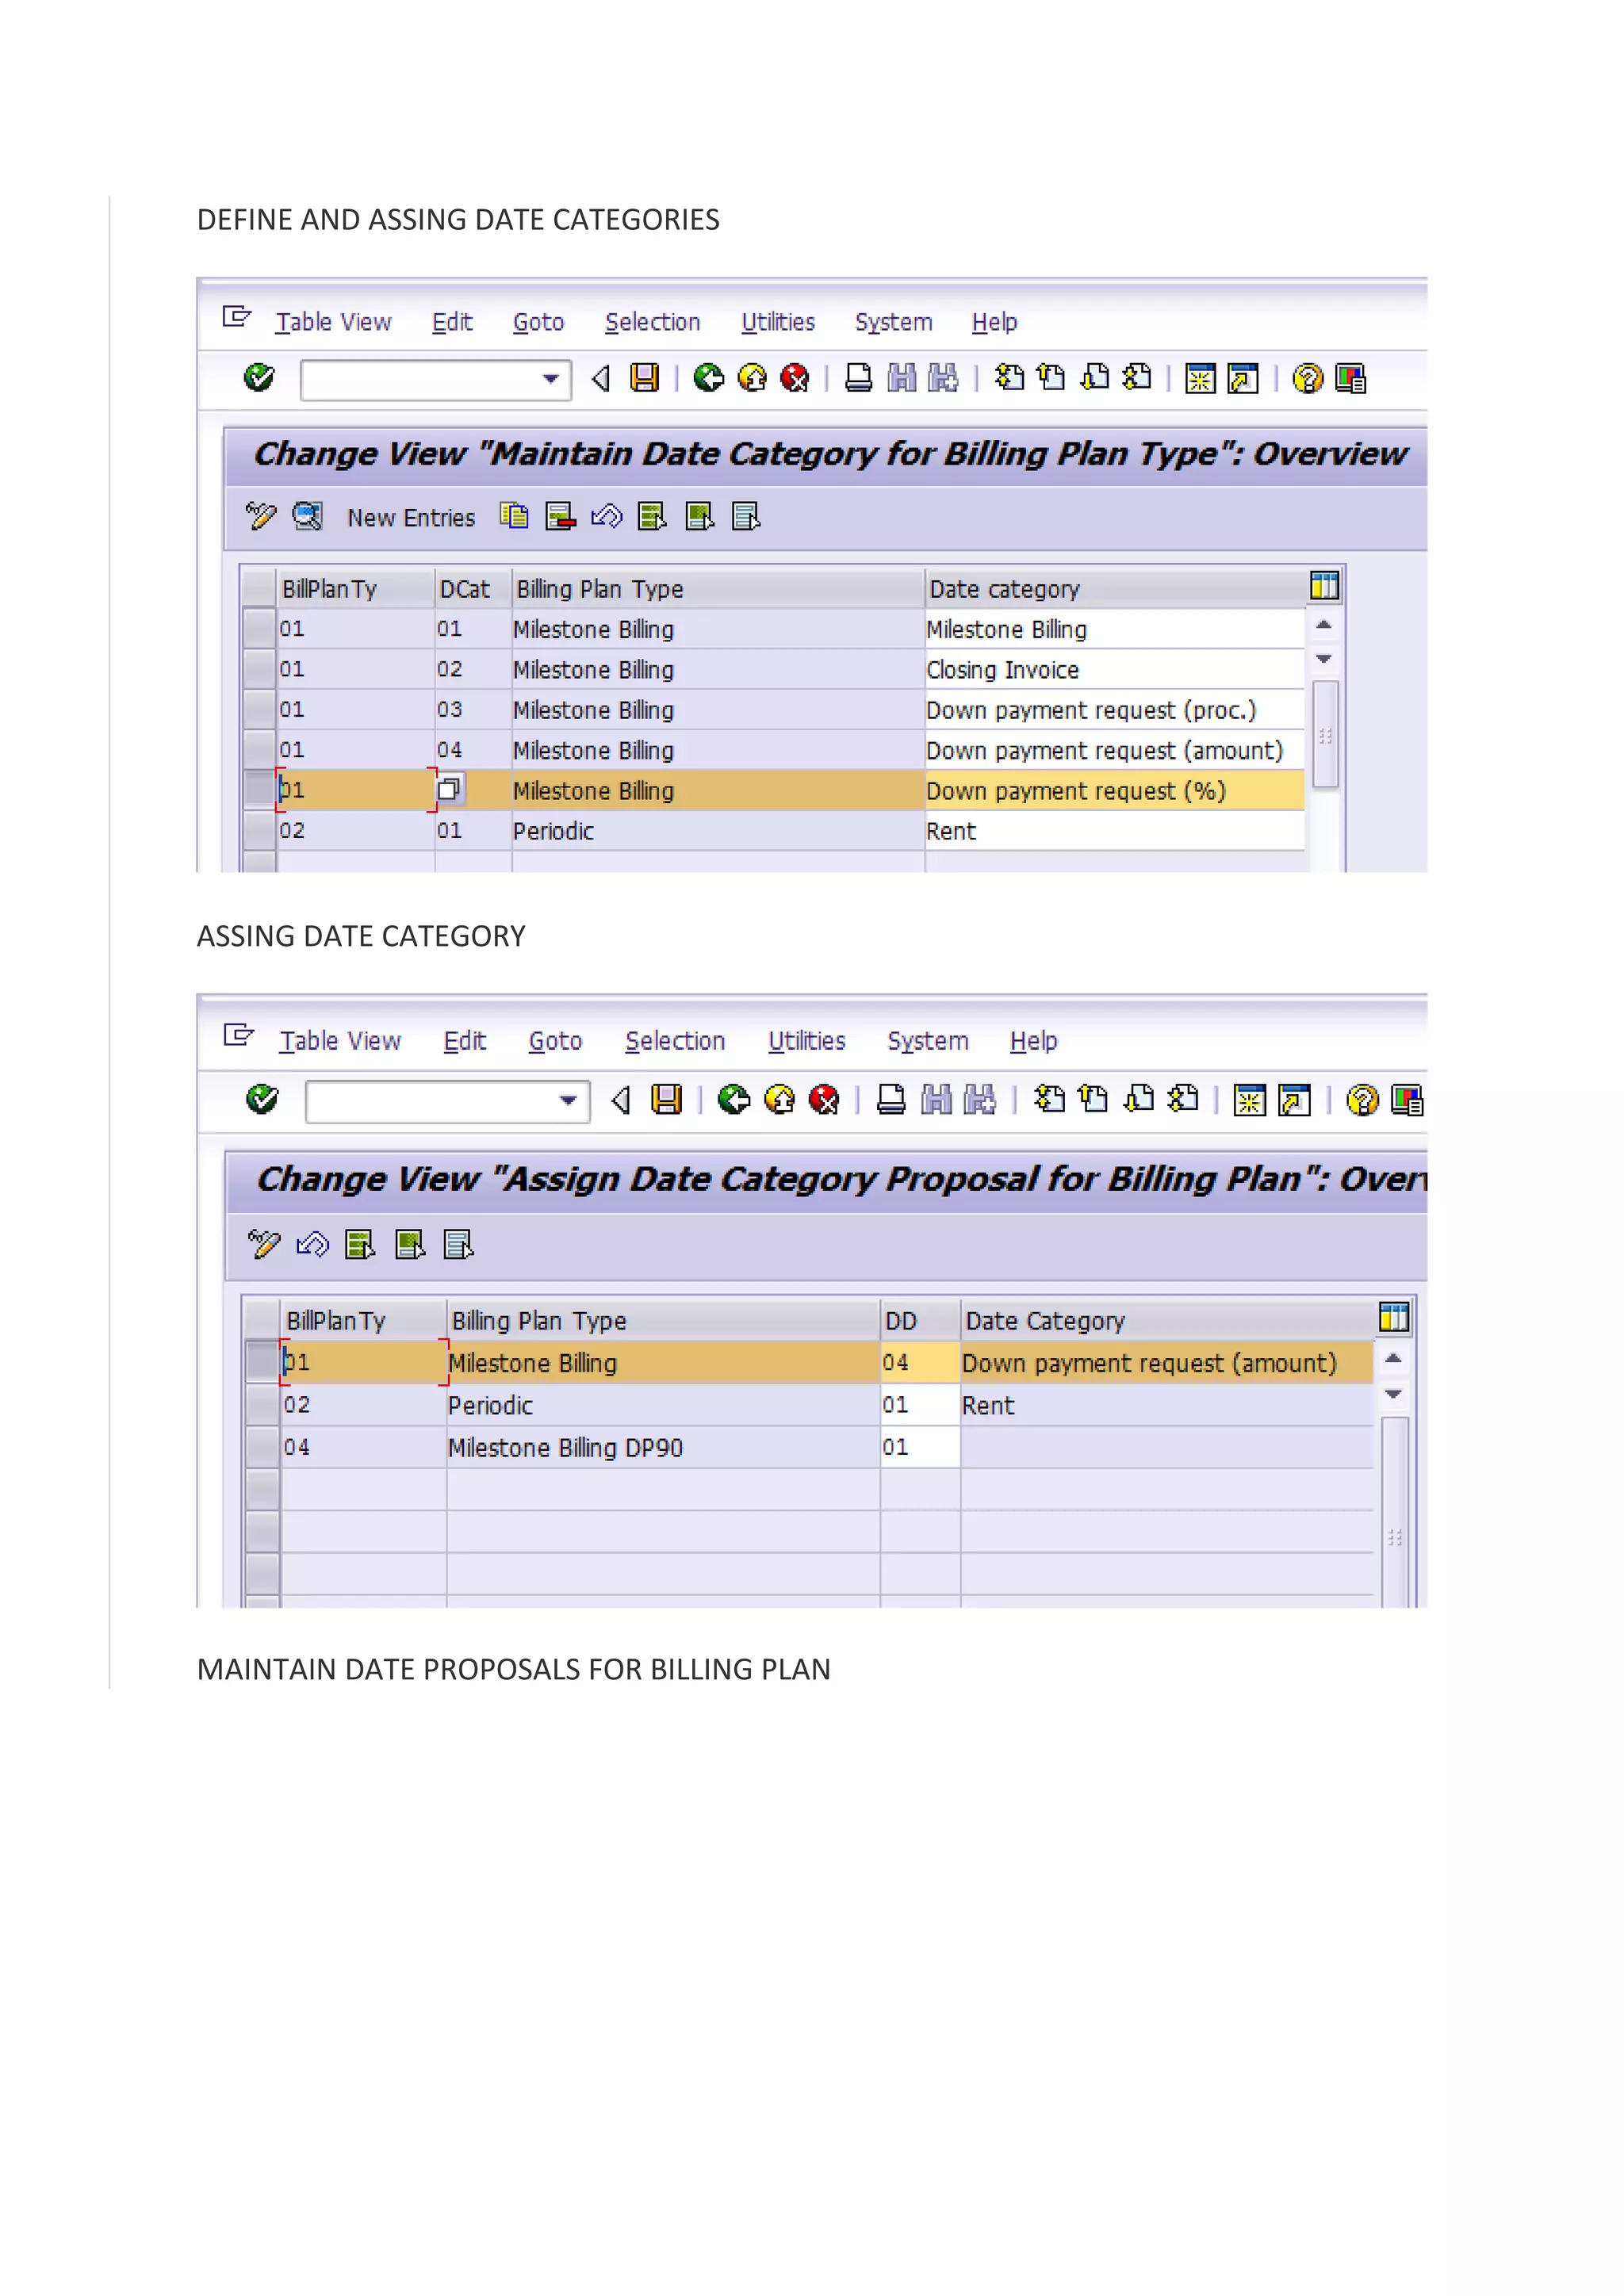
Task: Click Display/Change pencil icon in Assign Date Category toolbar
Action: coord(264,1244)
